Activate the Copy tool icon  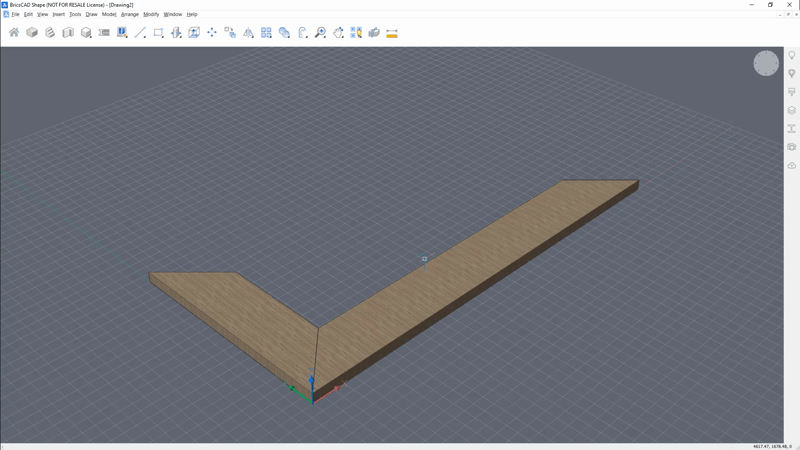pyautogui.click(x=230, y=33)
